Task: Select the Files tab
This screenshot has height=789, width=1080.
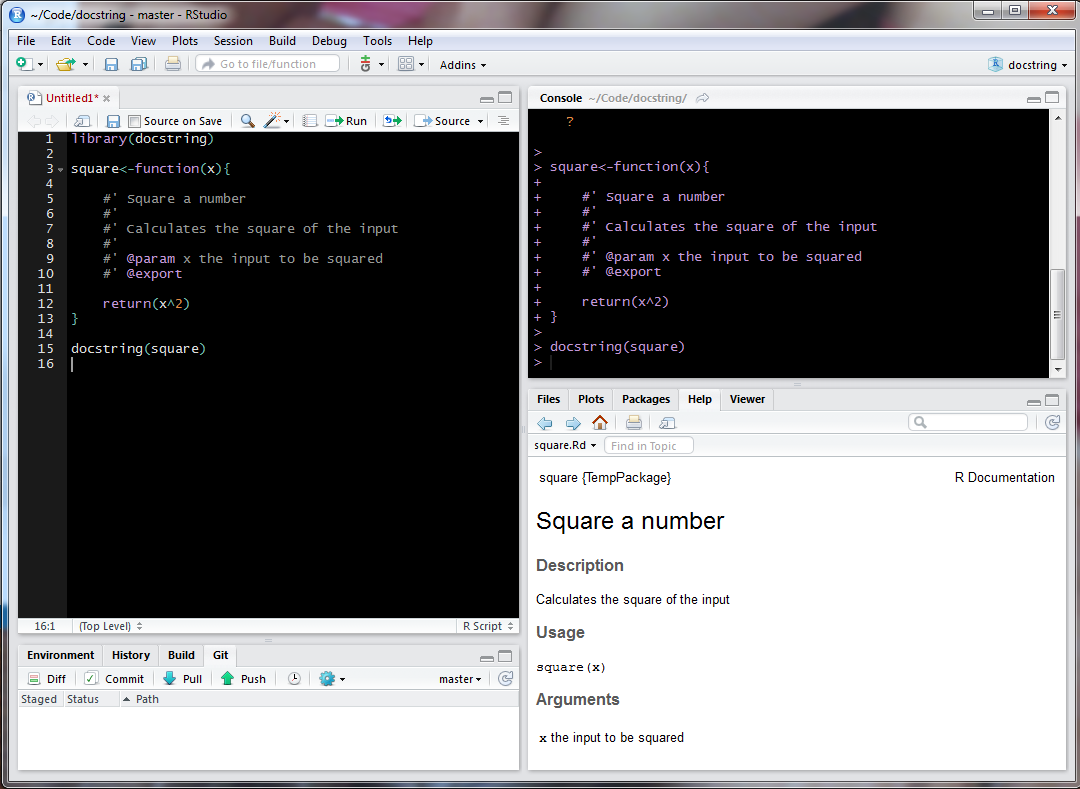Action: point(548,399)
